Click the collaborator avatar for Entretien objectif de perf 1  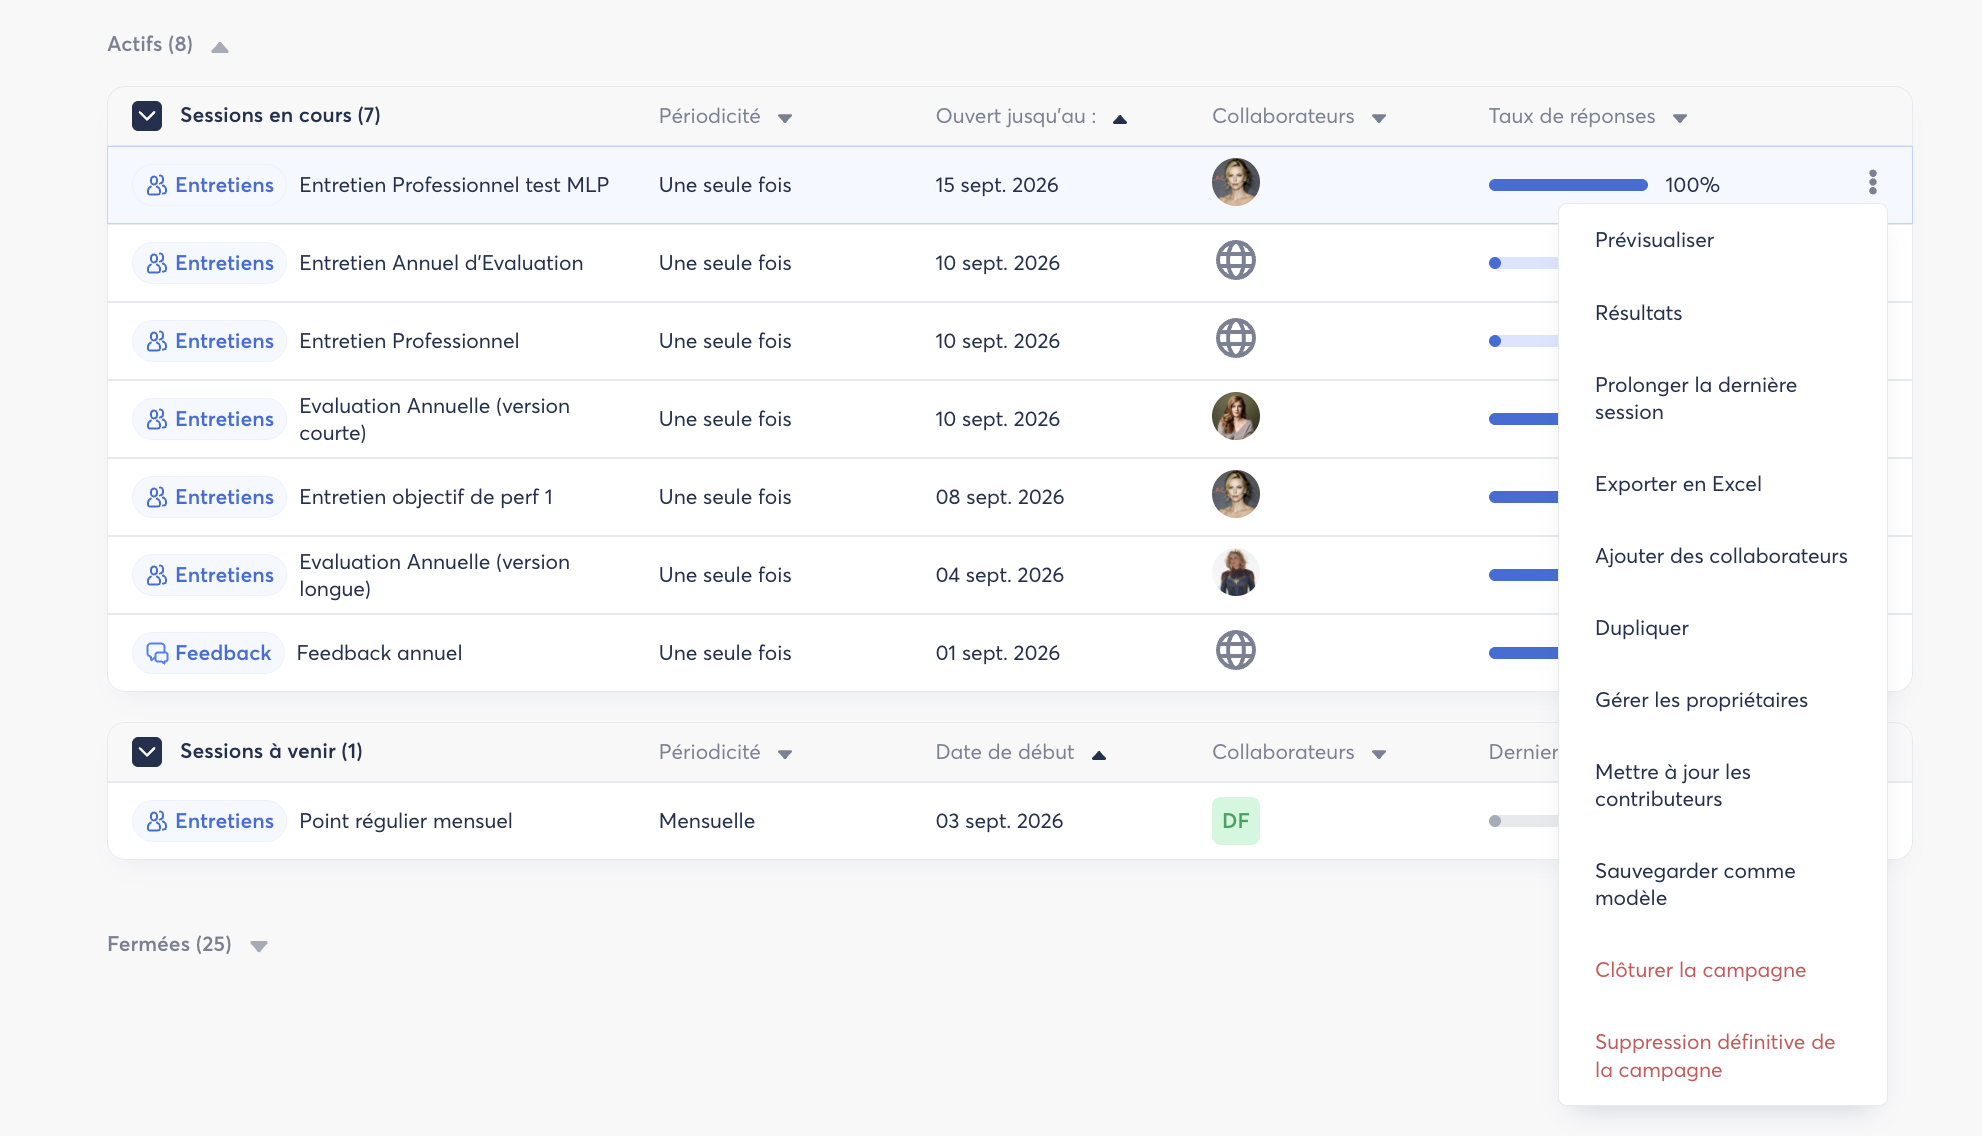pyautogui.click(x=1235, y=495)
